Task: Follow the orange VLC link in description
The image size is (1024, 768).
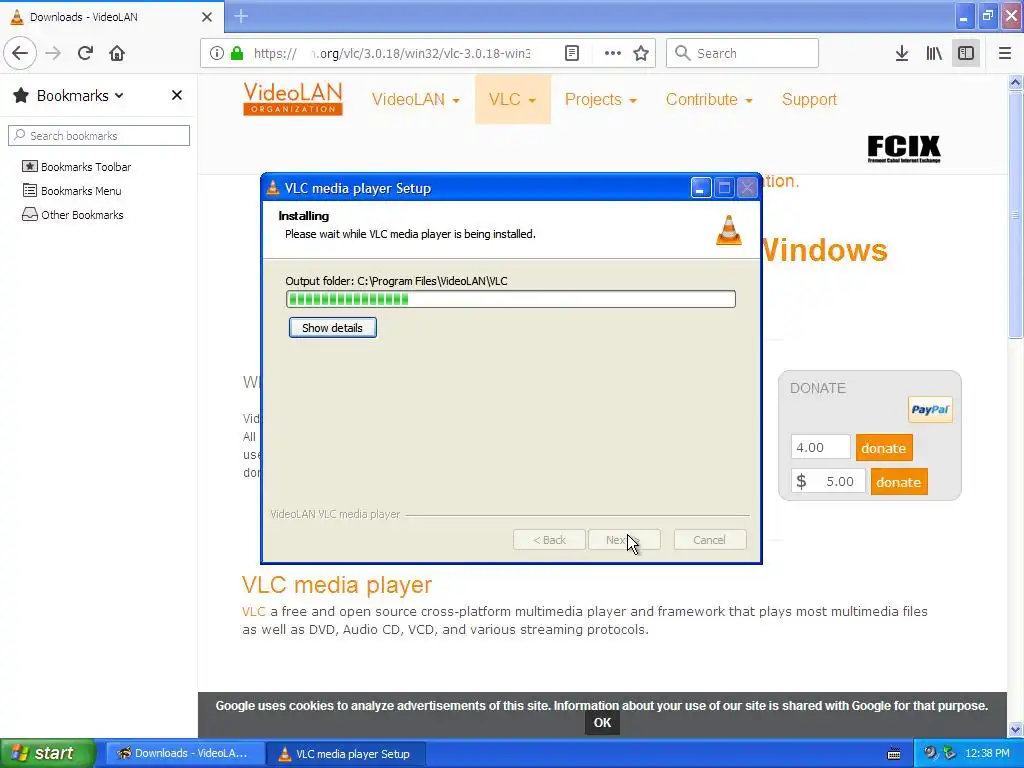Action: (253, 612)
